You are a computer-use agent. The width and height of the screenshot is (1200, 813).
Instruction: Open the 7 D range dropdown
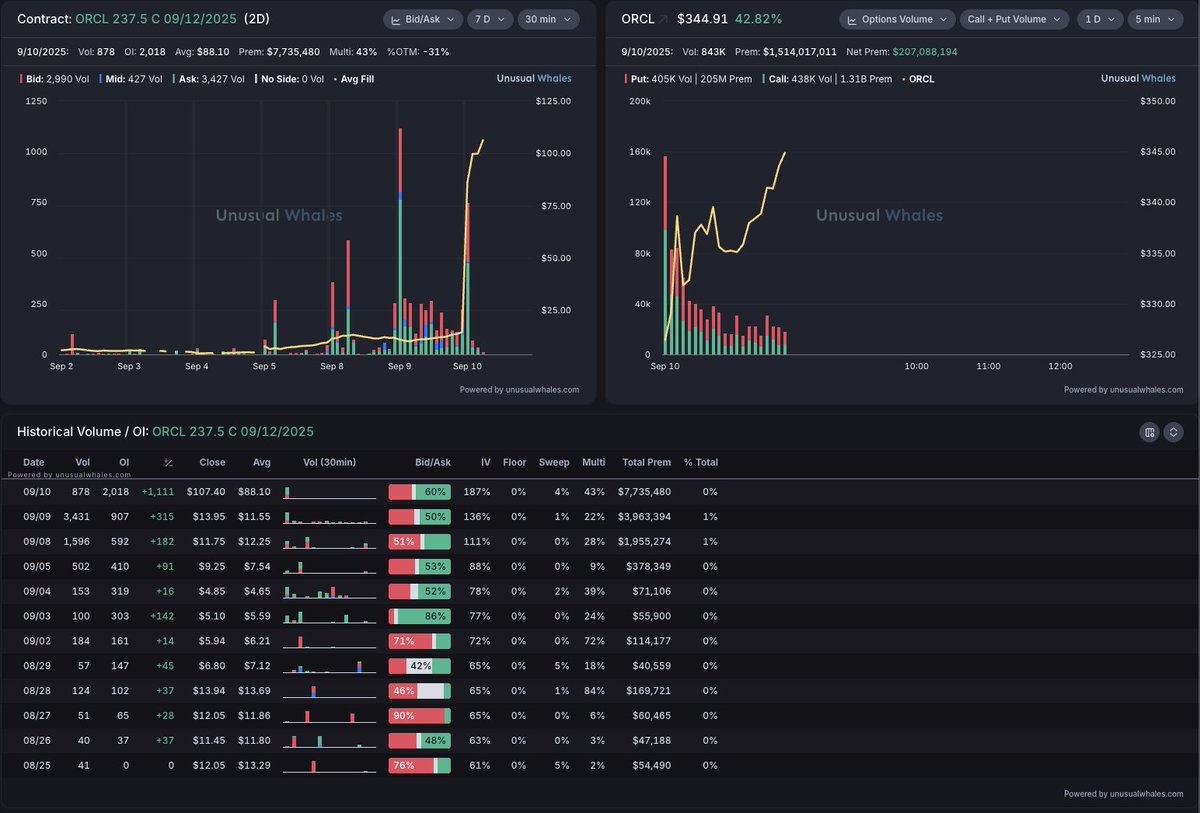(490, 19)
